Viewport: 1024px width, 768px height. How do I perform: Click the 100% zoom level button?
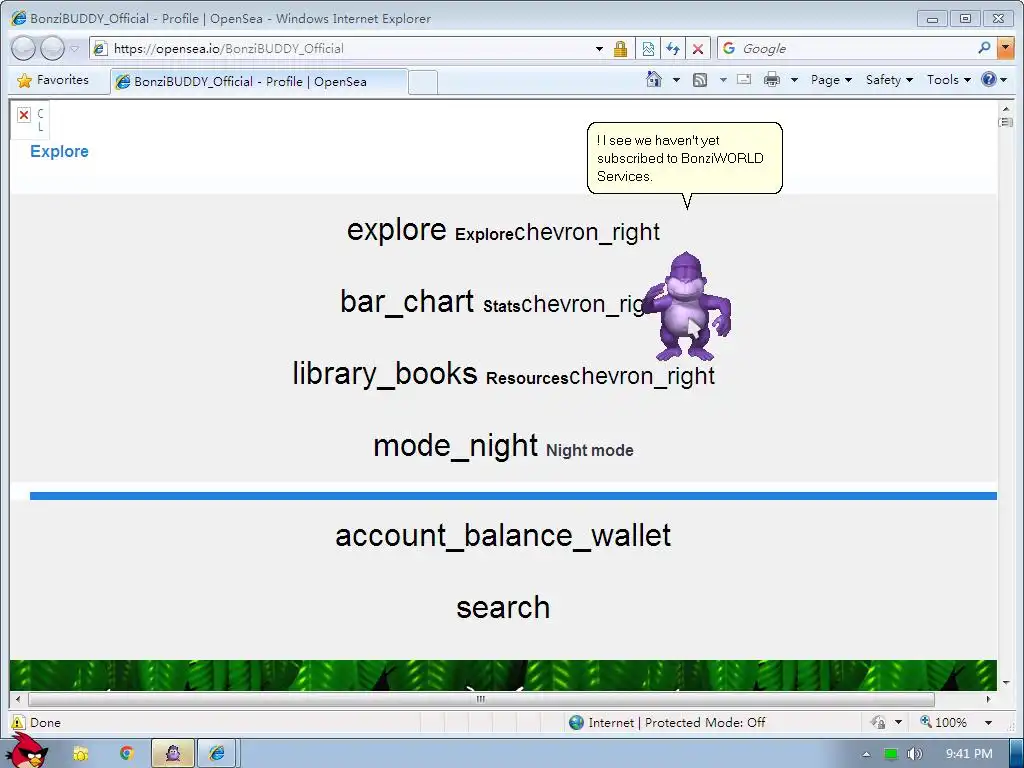[x=943, y=722]
